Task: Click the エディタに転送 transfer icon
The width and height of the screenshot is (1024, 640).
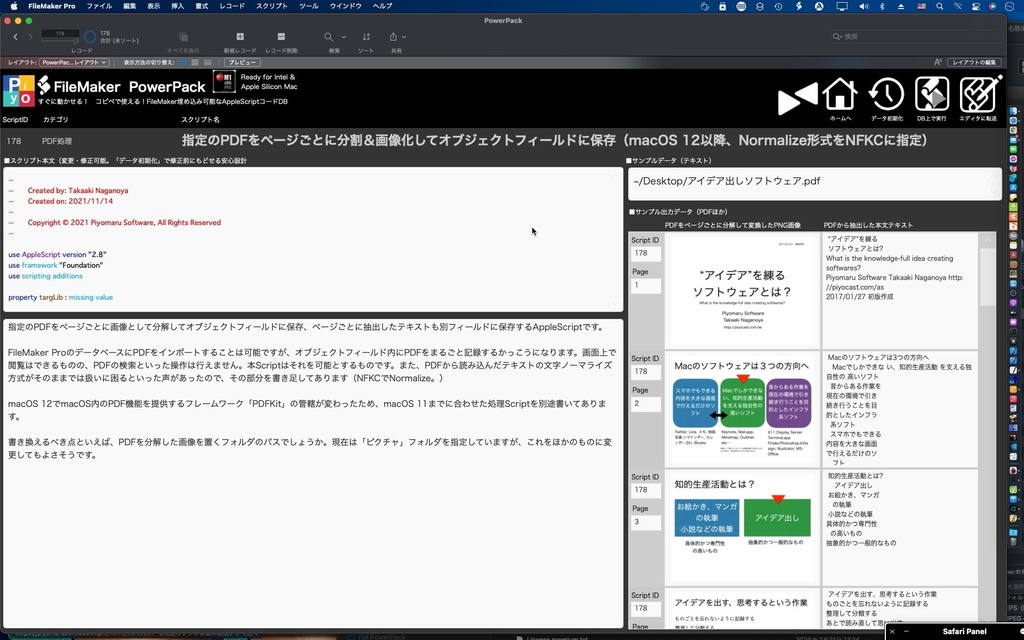Action: (978, 96)
